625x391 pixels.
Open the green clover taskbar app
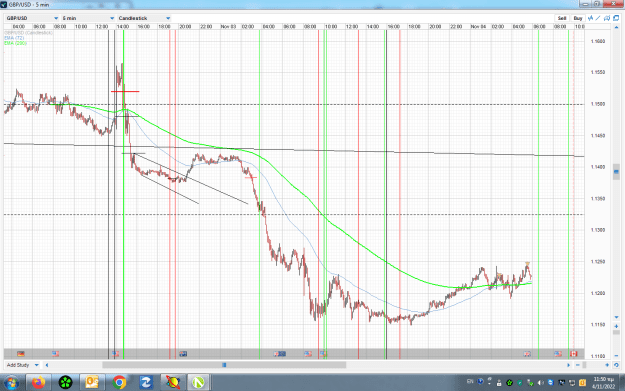(65, 383)
